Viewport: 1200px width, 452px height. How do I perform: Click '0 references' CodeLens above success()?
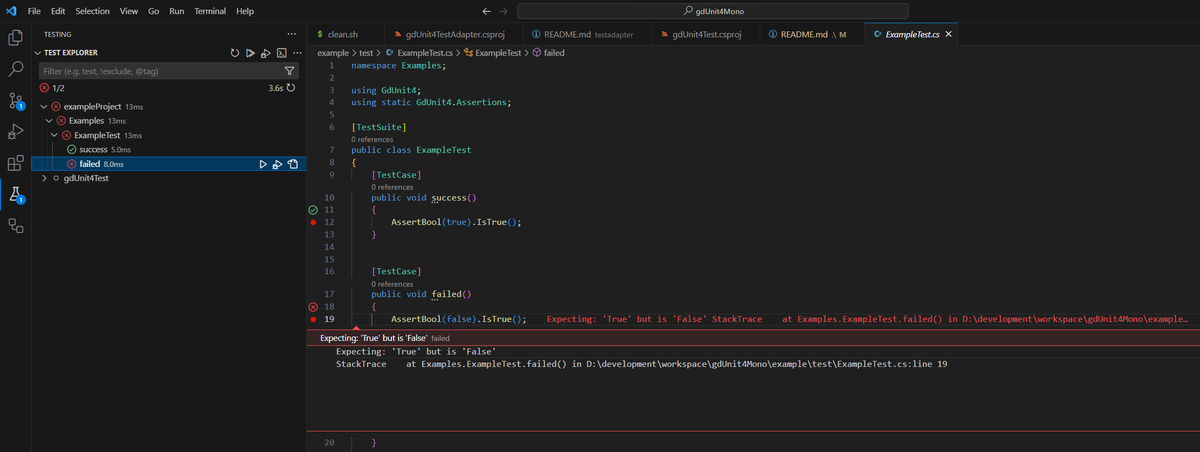pos(392,187)
